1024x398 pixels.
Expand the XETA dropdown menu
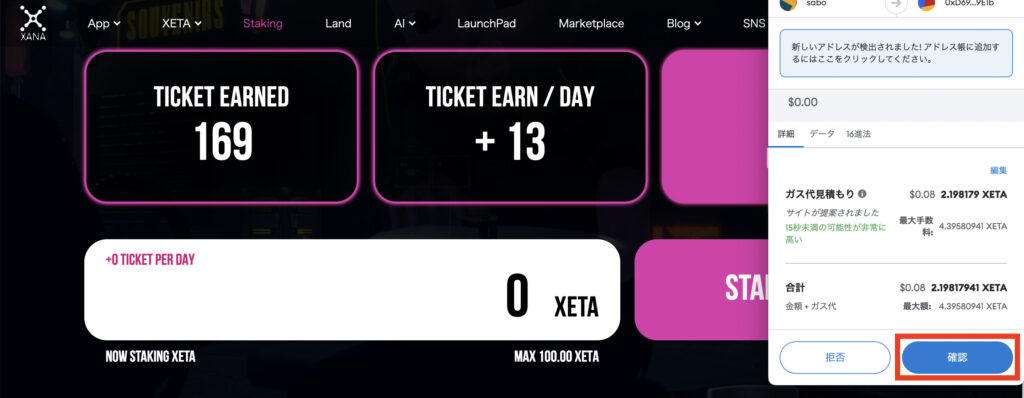(182, 24)
